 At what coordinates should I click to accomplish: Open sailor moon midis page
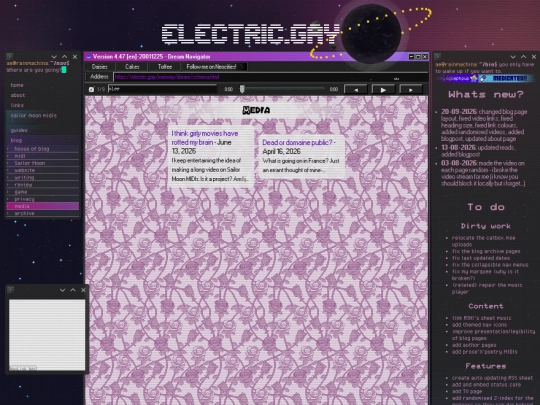(34, 115)
